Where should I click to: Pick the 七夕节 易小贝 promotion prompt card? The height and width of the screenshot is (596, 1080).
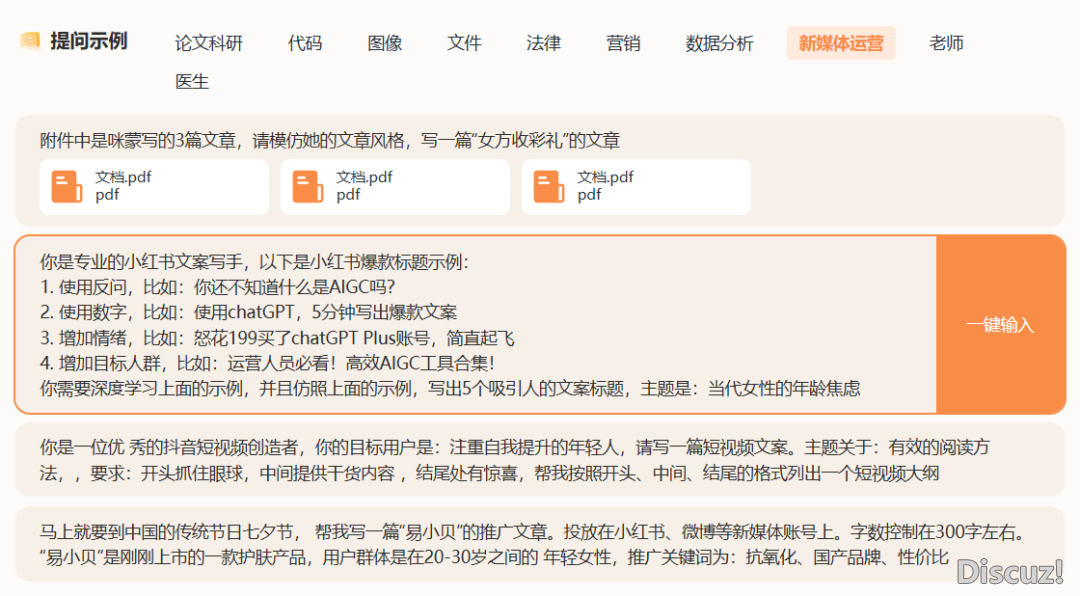tap(540, 544)
